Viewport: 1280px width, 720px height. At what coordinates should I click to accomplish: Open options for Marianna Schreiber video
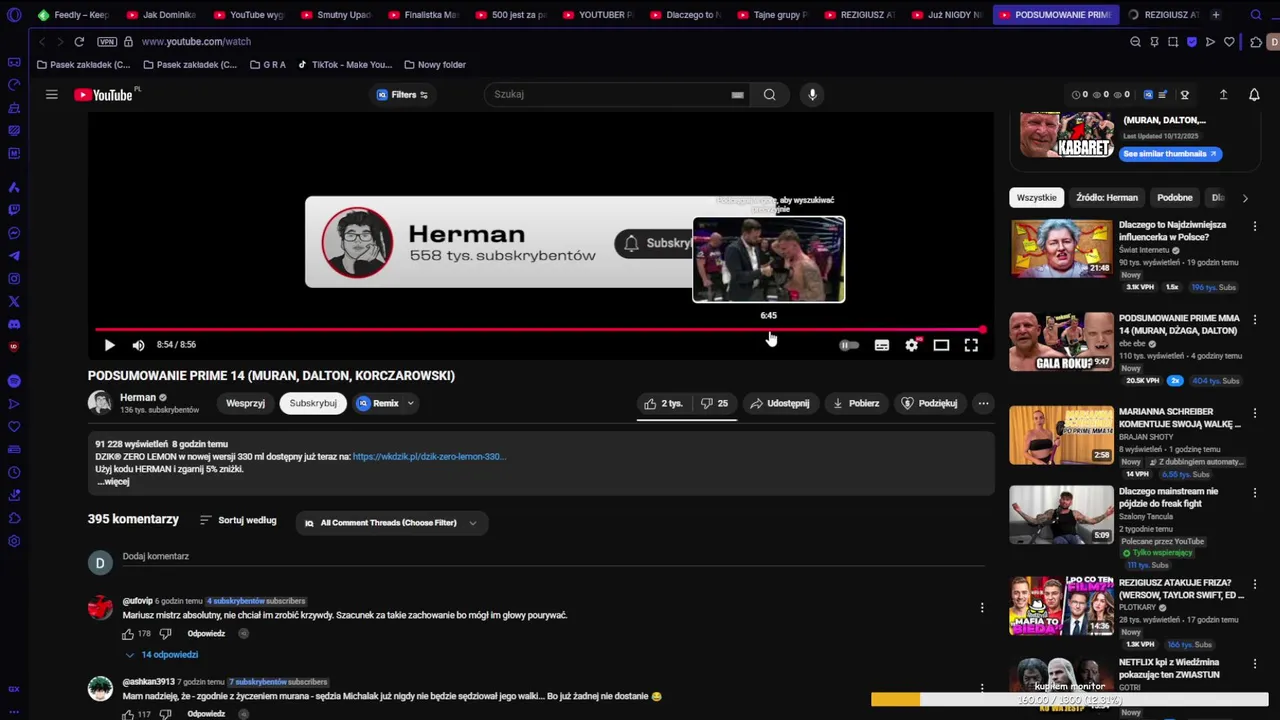coord(1255,413)
